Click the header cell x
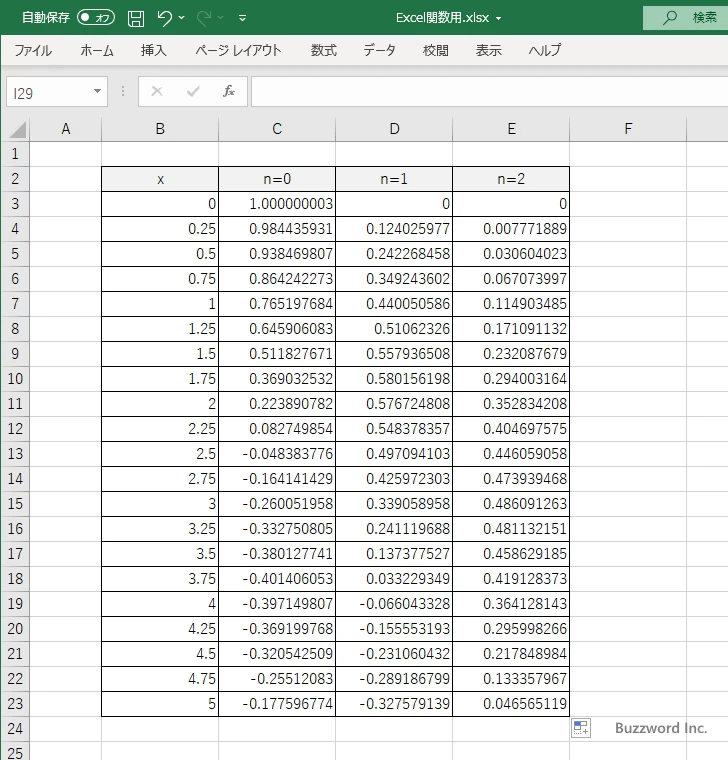 (x=160, y=179)
